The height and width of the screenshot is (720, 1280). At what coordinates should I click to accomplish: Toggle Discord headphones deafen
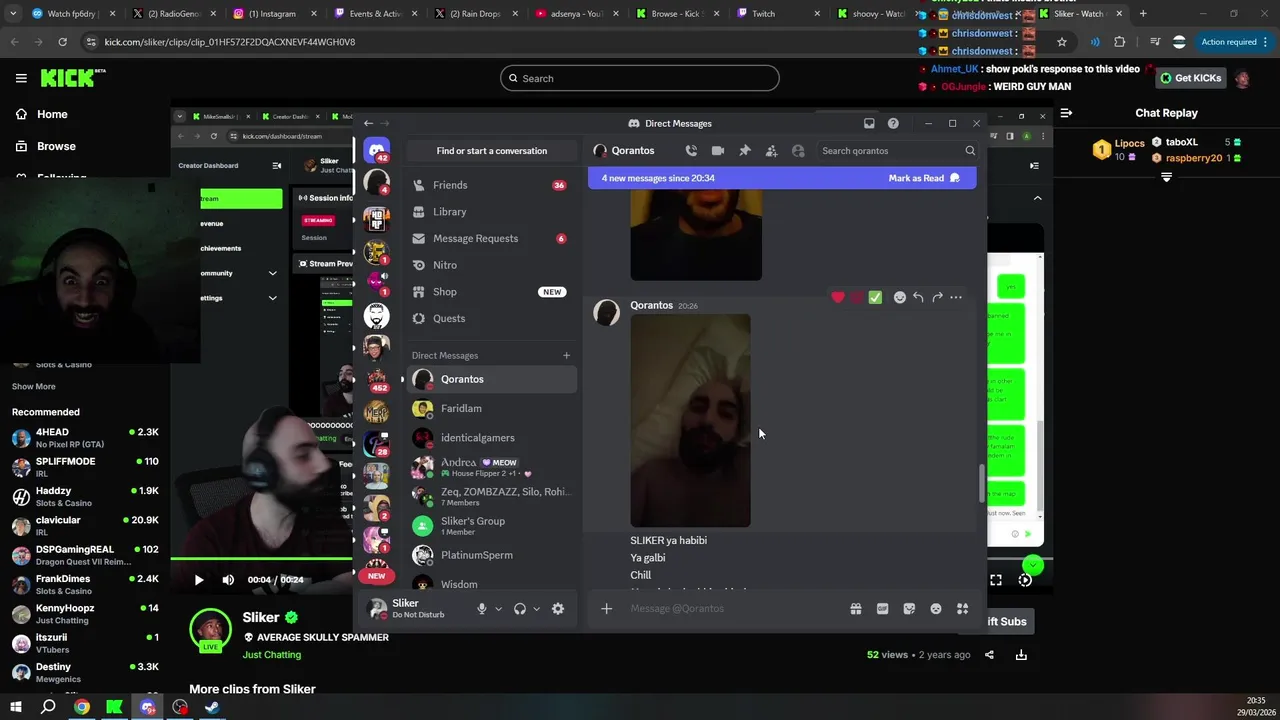click(520, 608)
